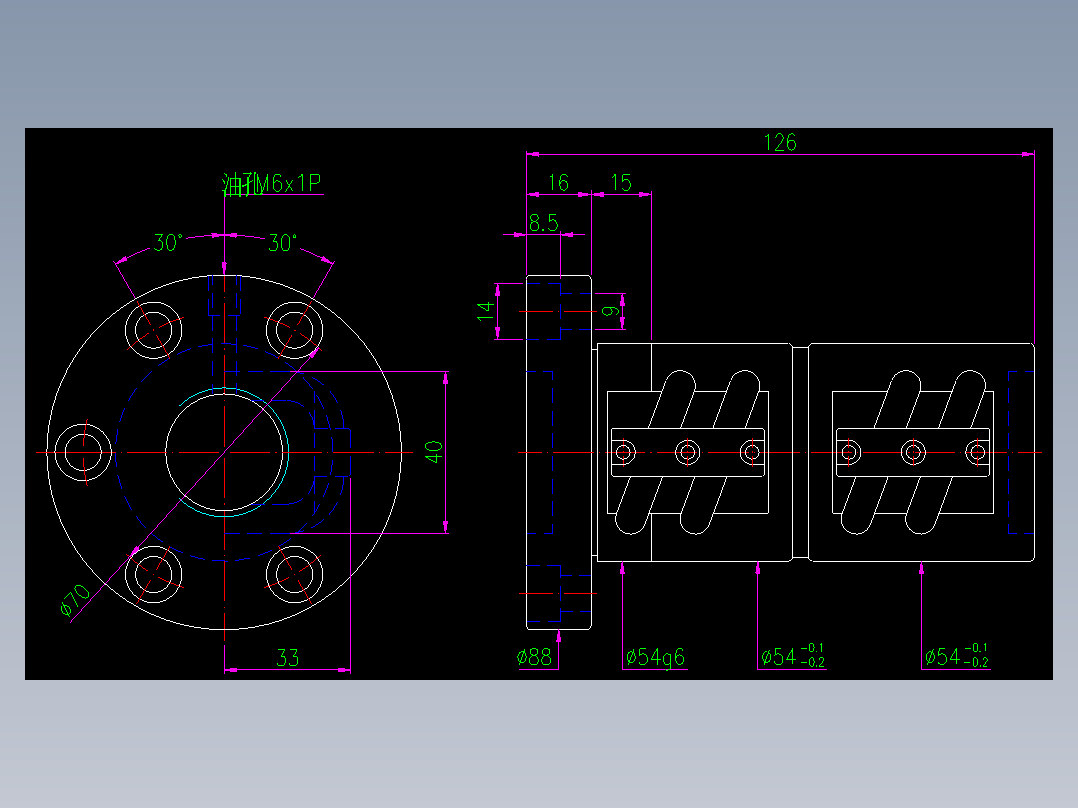Select the ø70 diameter label
This screenshot has height=808, width=1078.
(x=75, y=600)
